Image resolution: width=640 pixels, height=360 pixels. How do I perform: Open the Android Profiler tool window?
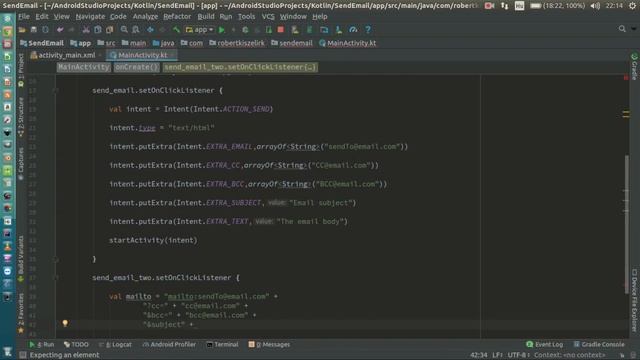[x=169, y=344]
